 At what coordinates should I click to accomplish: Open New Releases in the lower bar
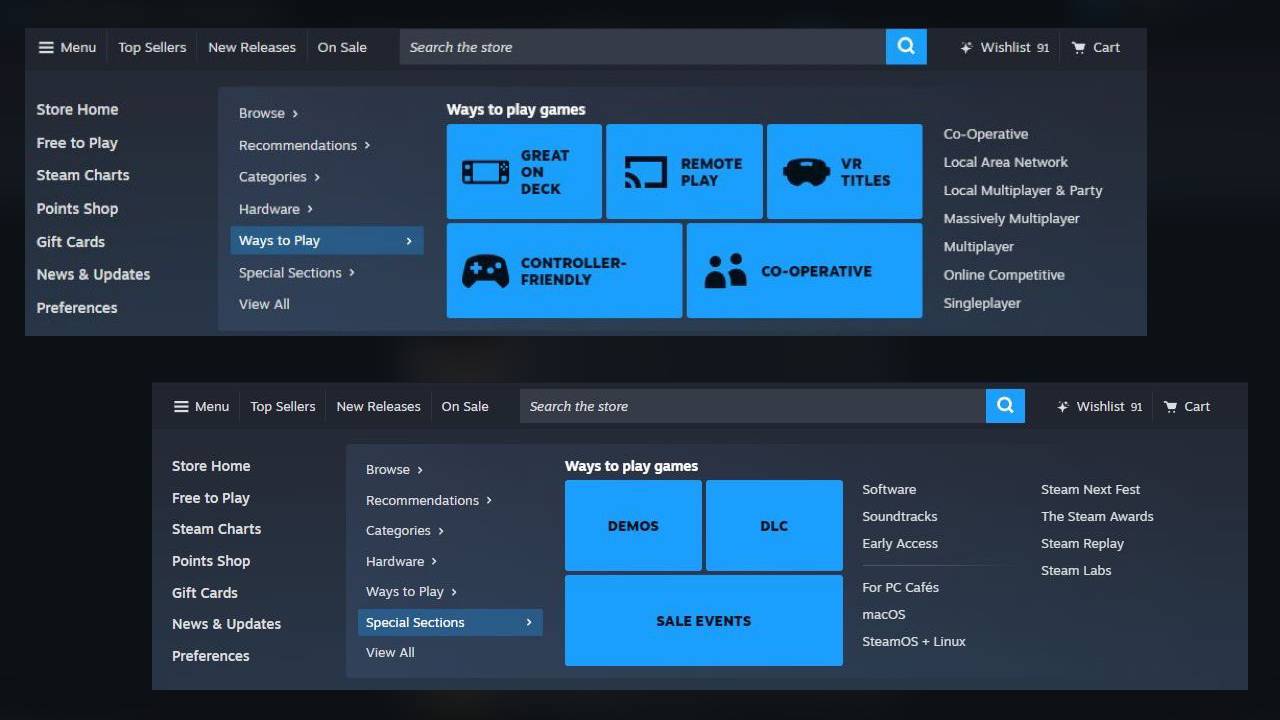tap(378, 406)
